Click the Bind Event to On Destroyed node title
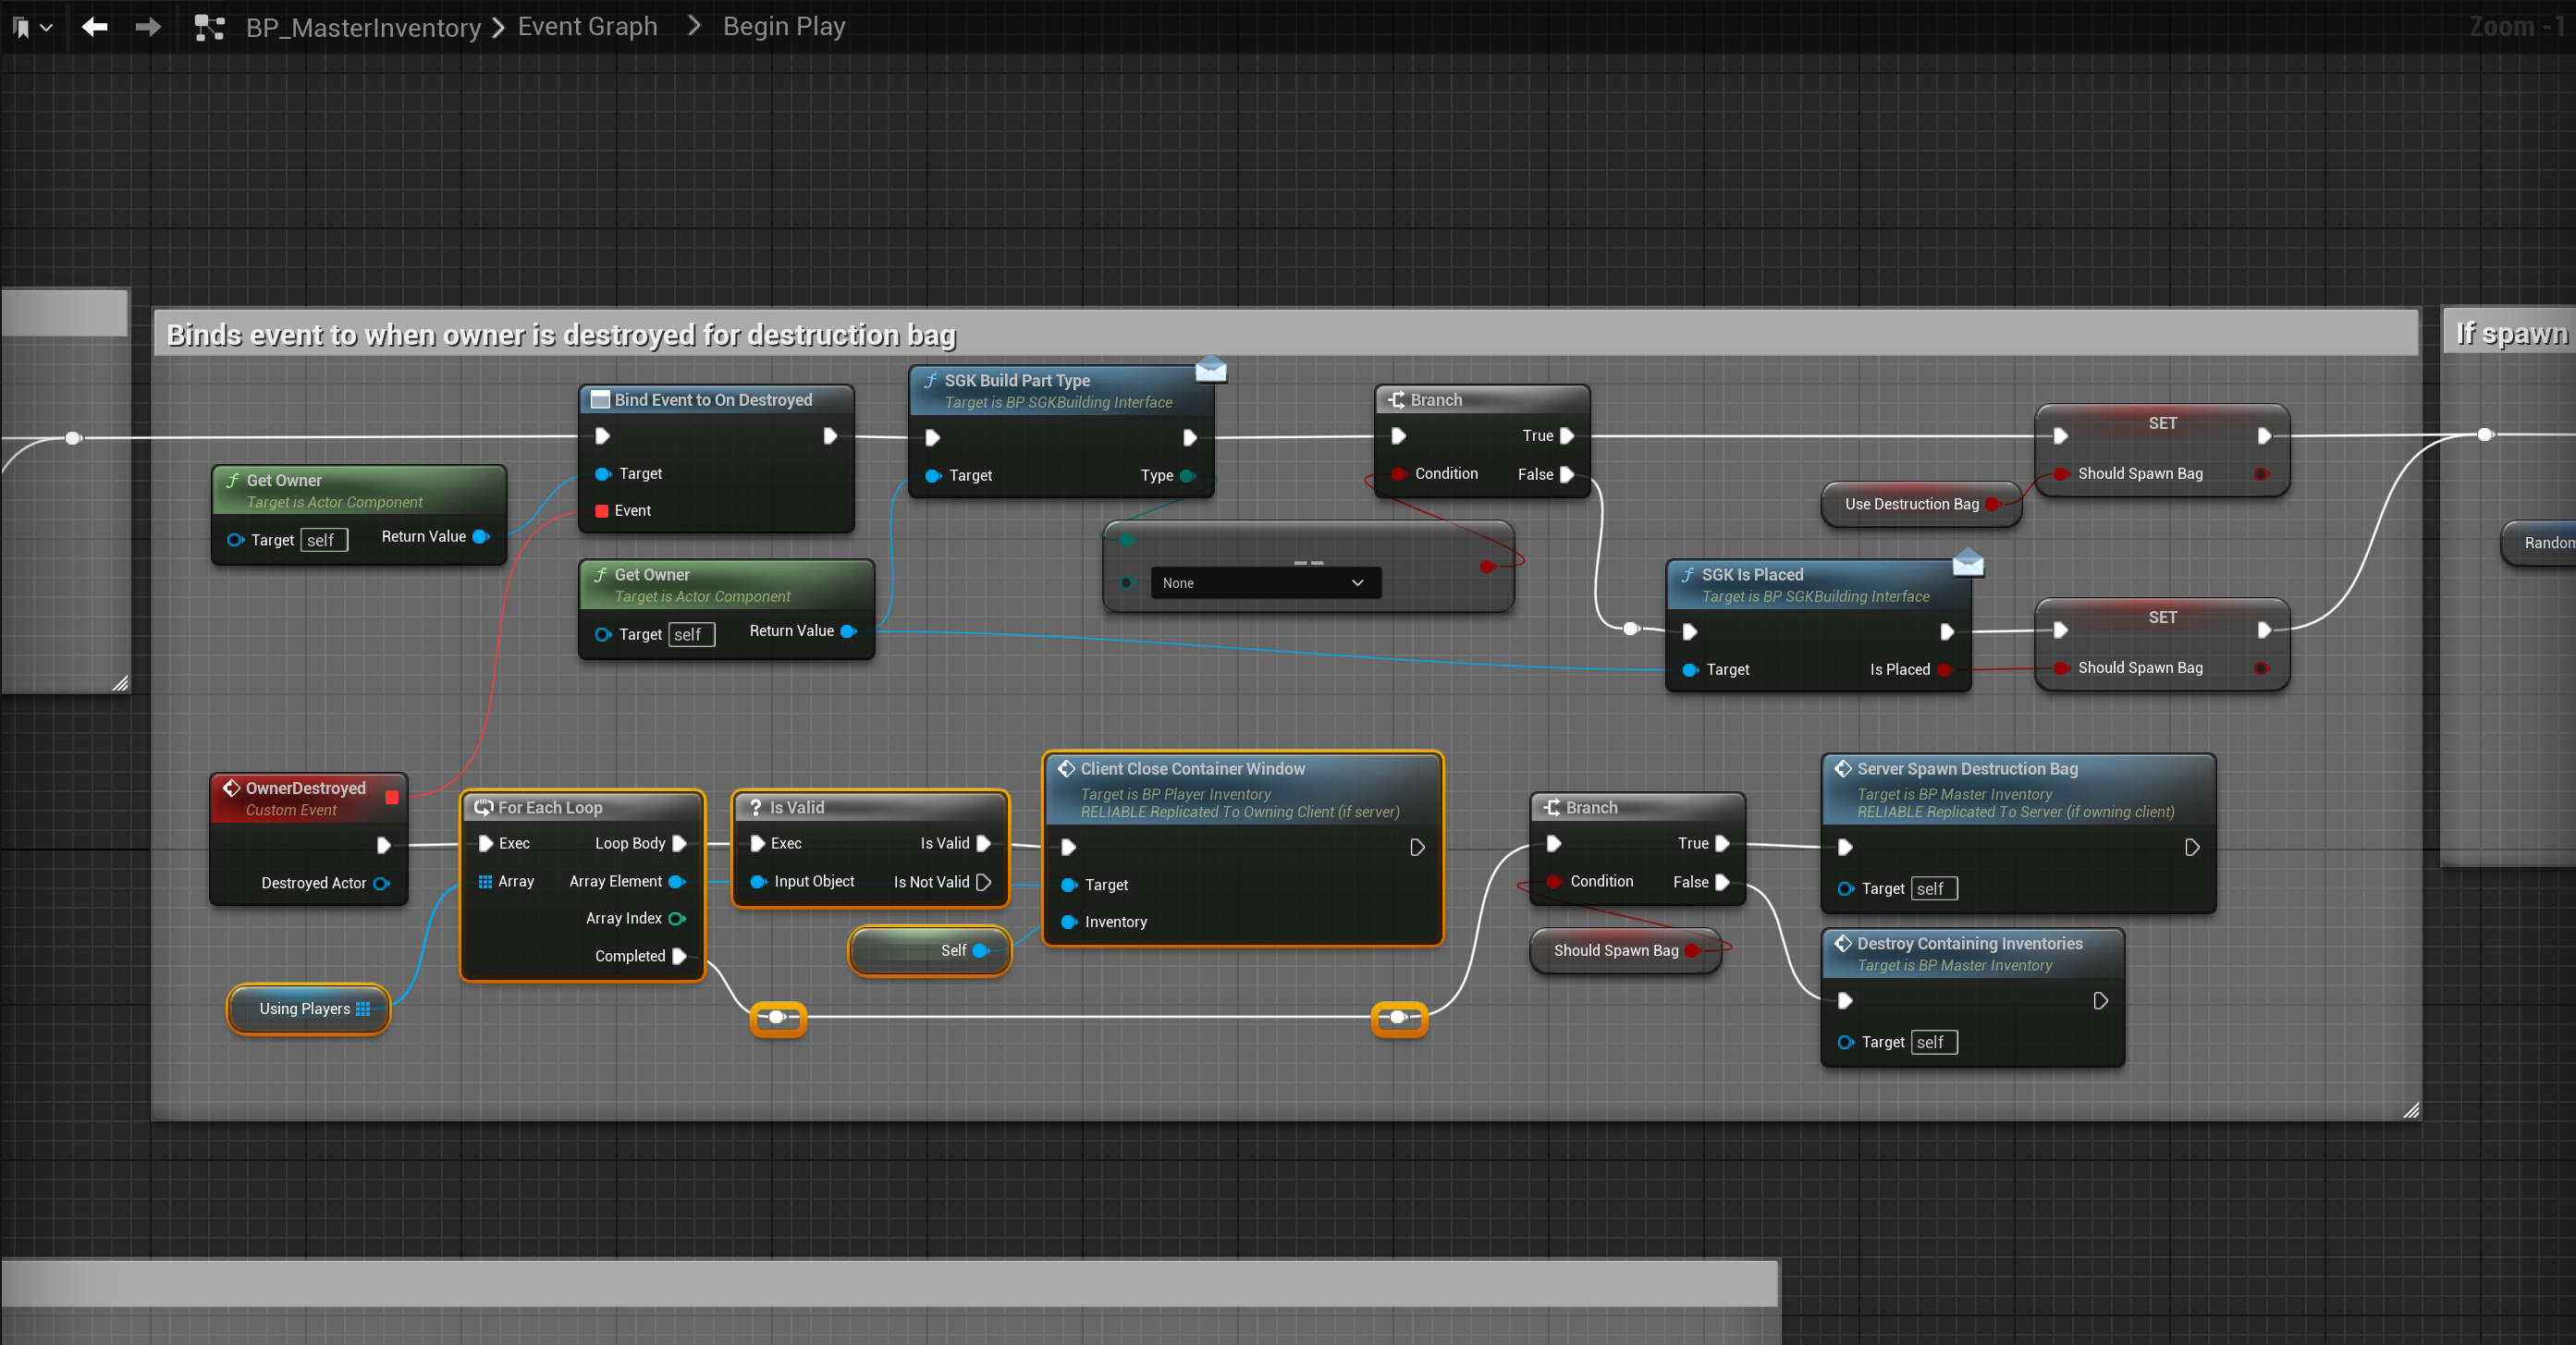2576x1345 pixels. click(712, 400)
